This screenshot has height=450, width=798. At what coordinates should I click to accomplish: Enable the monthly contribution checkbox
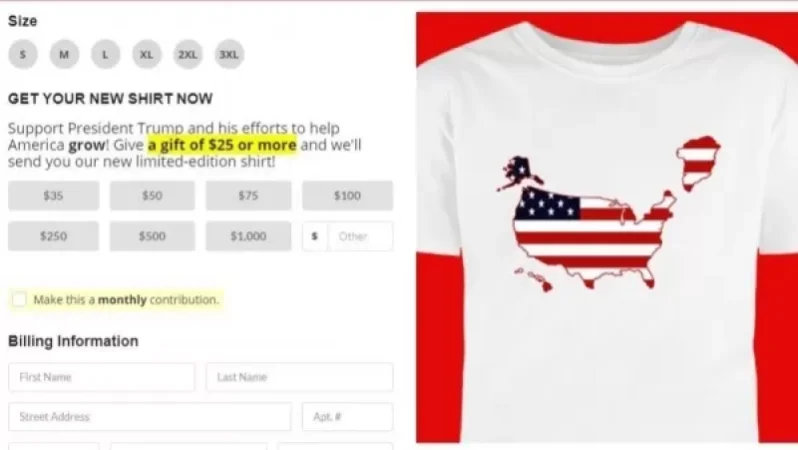[19, 299]
